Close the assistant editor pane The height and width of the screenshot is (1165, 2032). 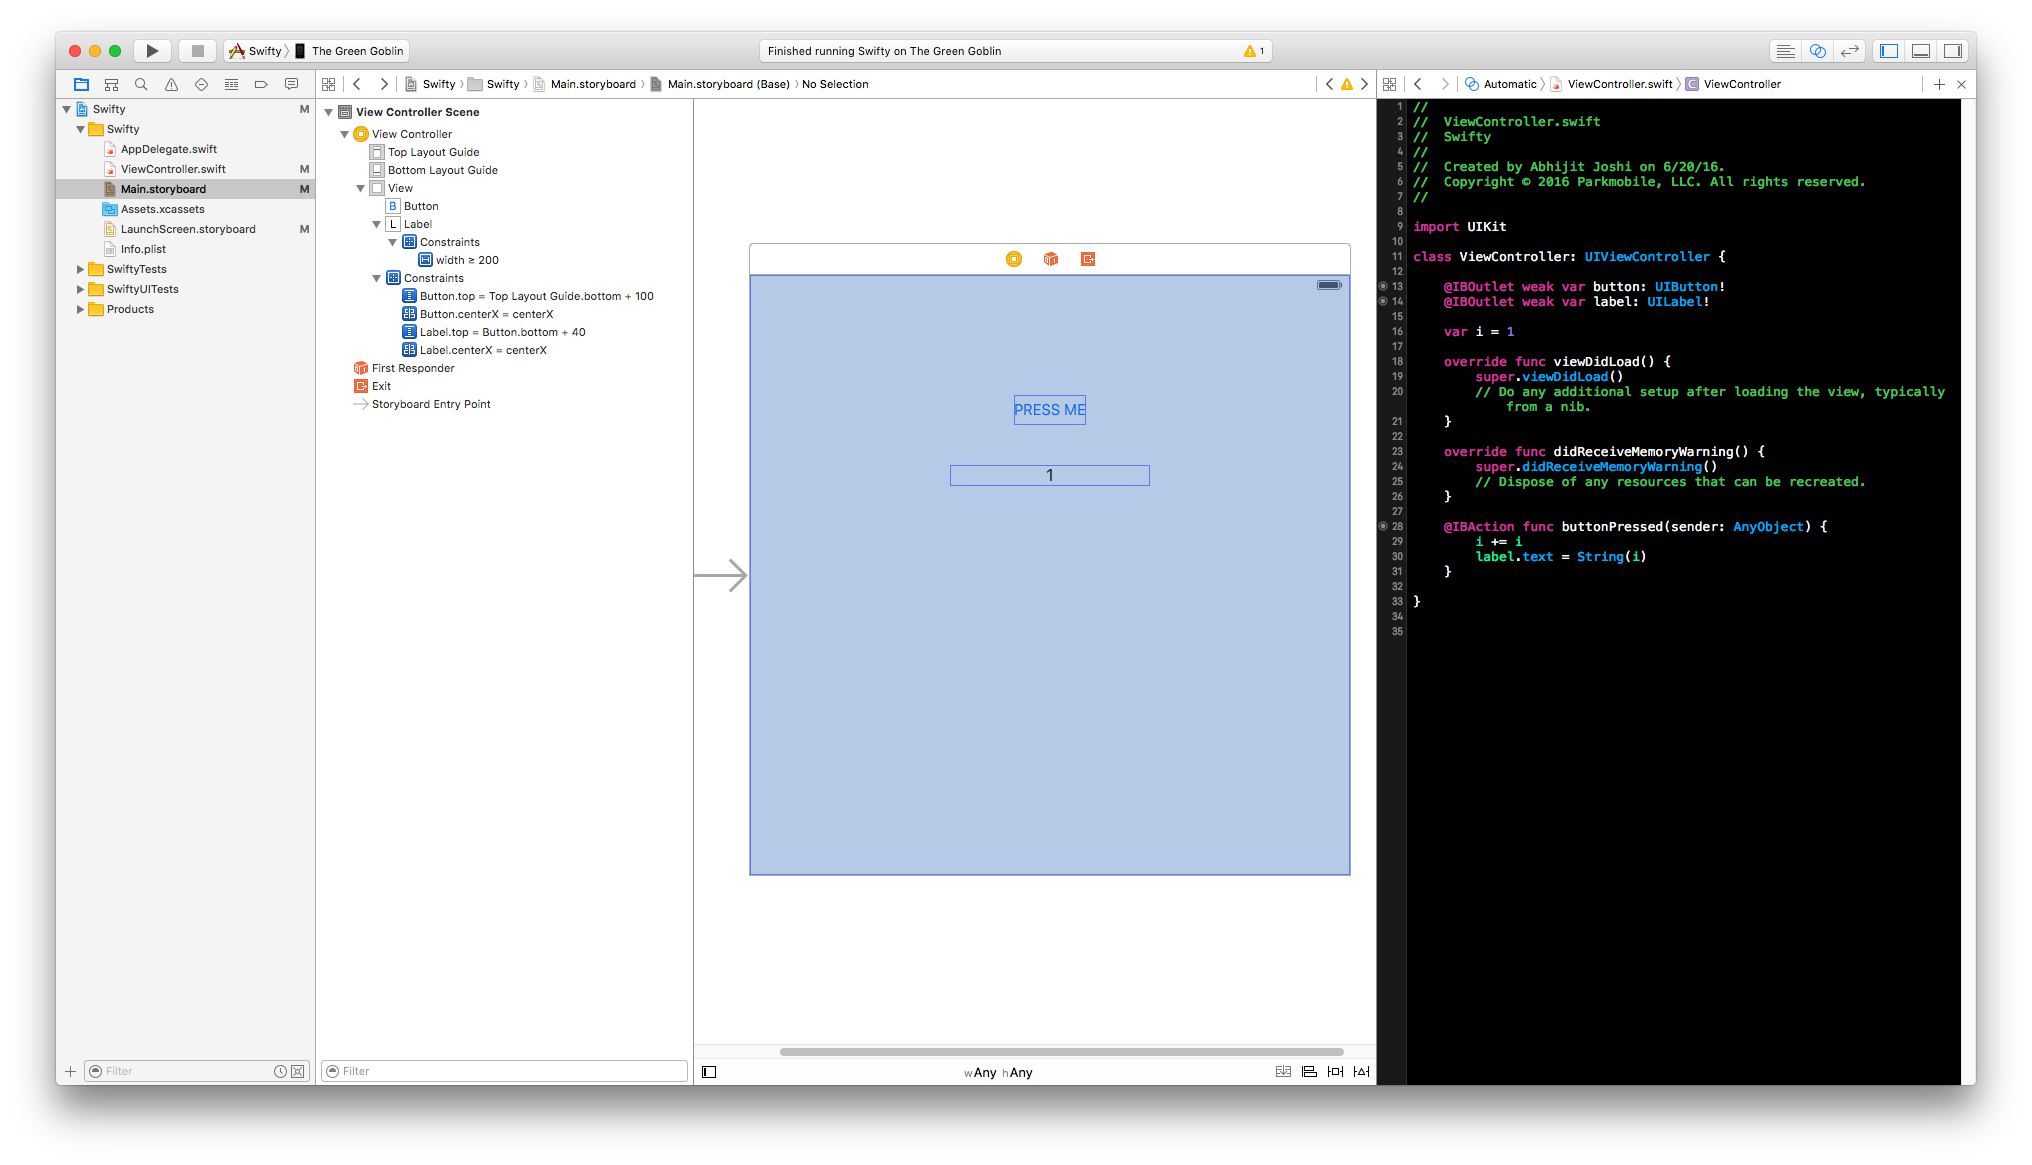(1961, 84)
